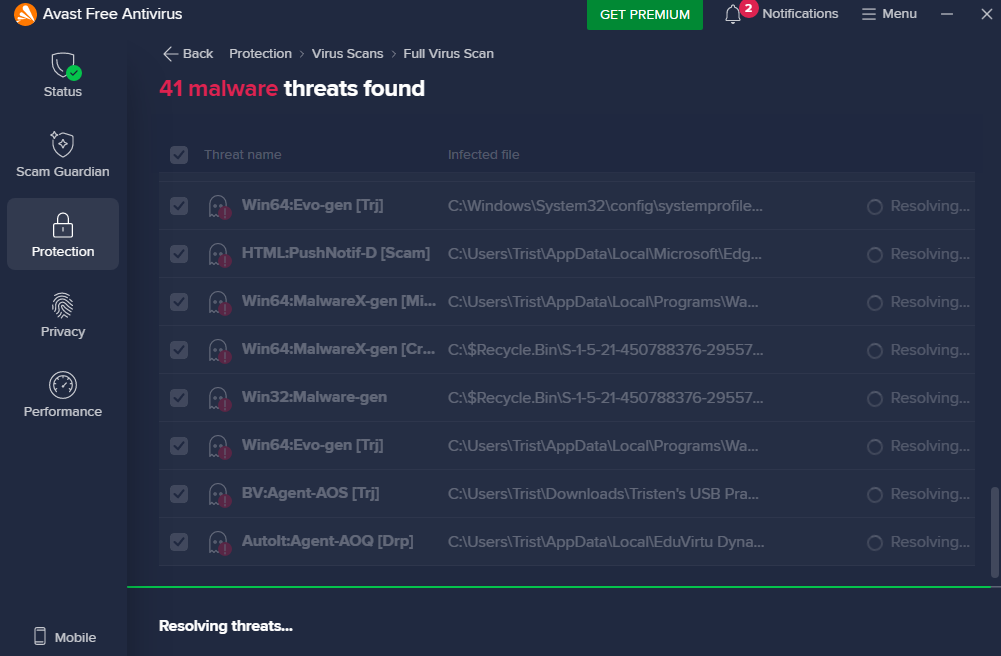This screenshot has width=1001, height=656.
Task: Click the resolving spinner for Win64:MalwareX-gen [Cr...
Action: [x=875, y=350]
